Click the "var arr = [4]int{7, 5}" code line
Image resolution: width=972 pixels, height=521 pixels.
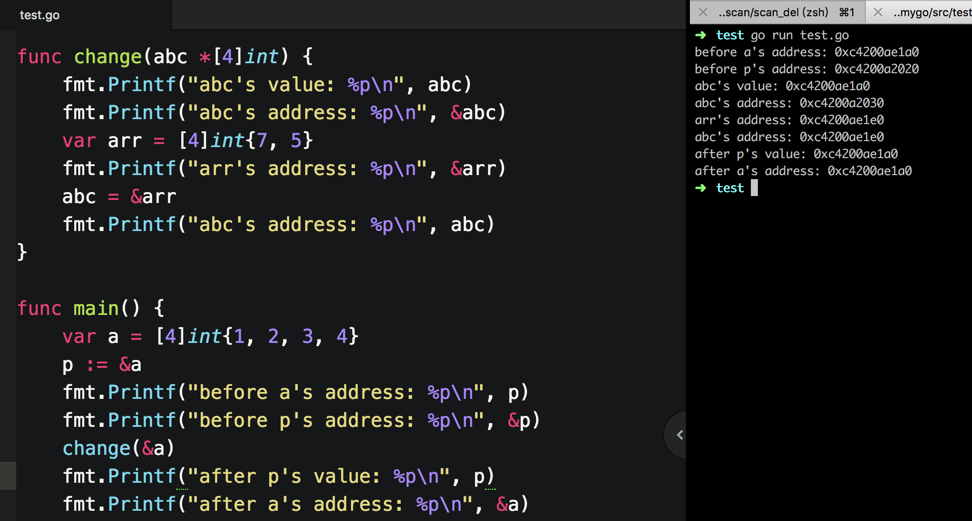(188, 141)
